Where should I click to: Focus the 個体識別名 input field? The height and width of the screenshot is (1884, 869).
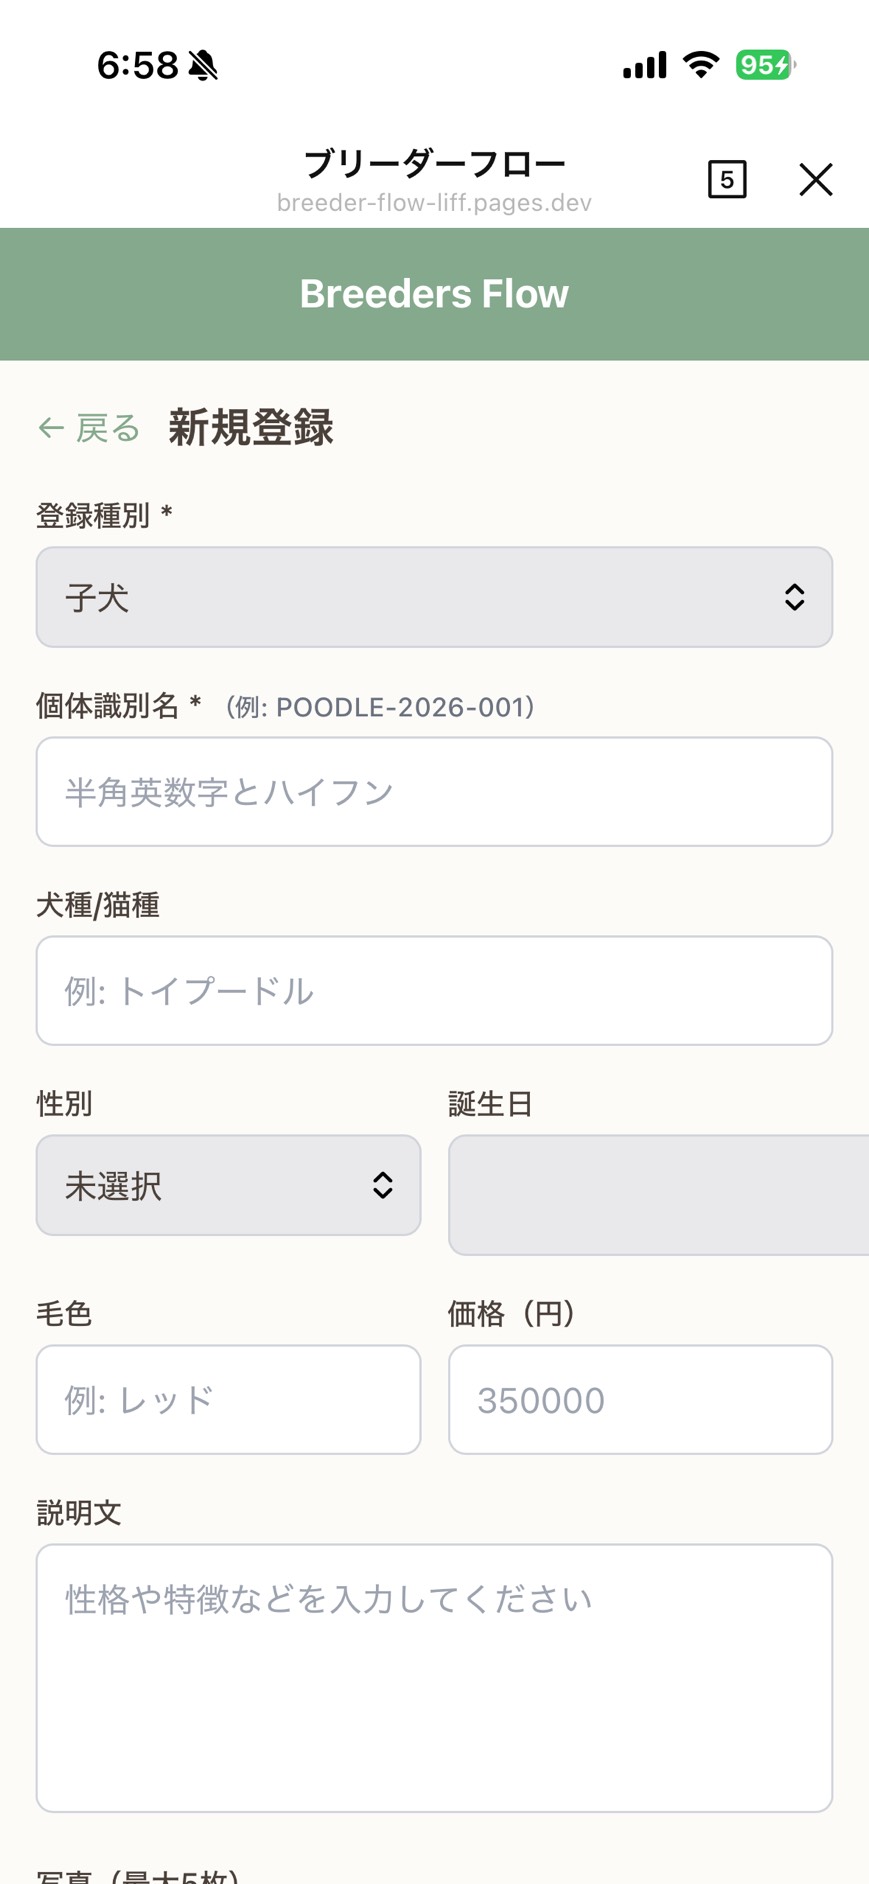(434, 792)
